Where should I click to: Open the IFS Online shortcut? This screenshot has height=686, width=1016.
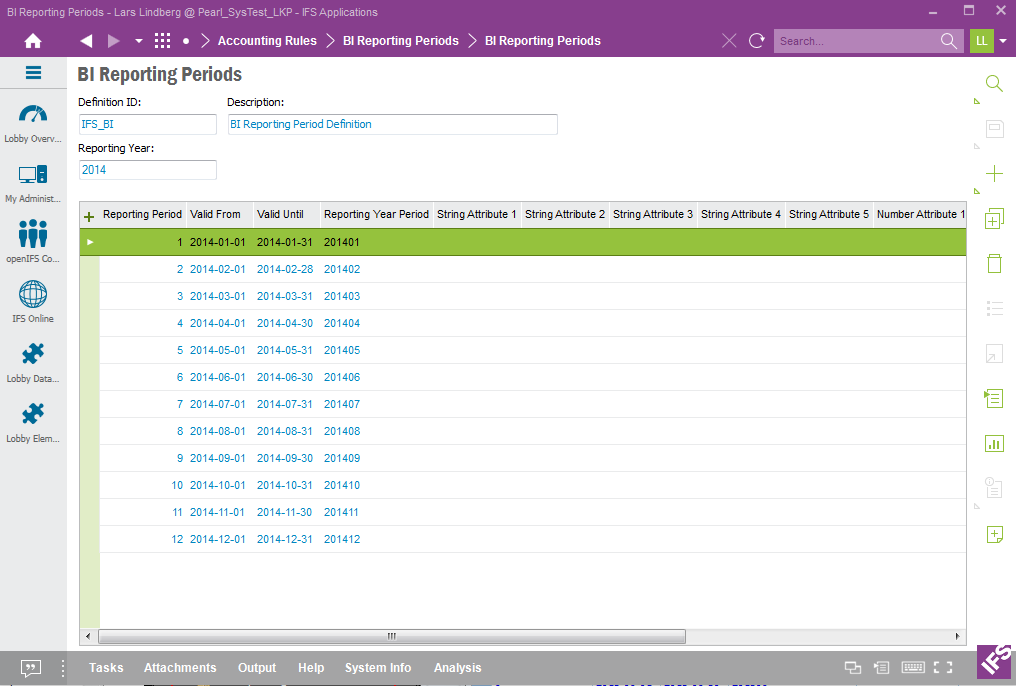pos(33,302)
